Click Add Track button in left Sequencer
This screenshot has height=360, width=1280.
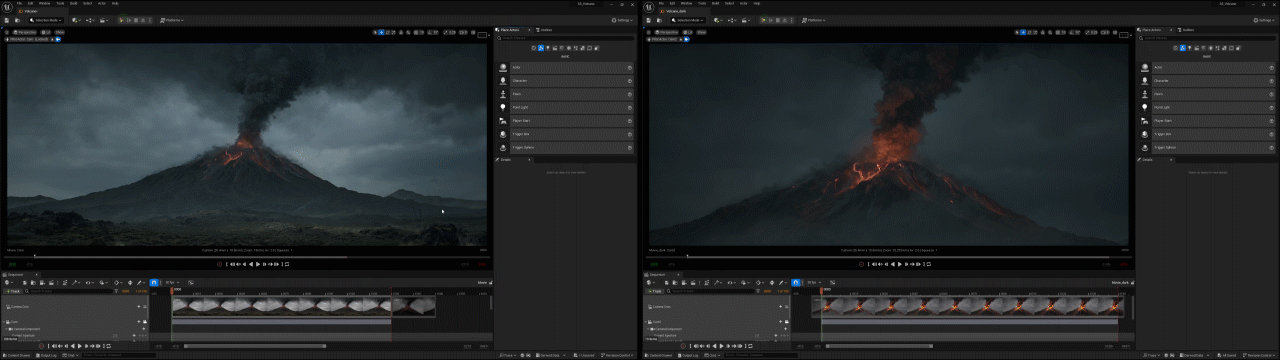14,291
